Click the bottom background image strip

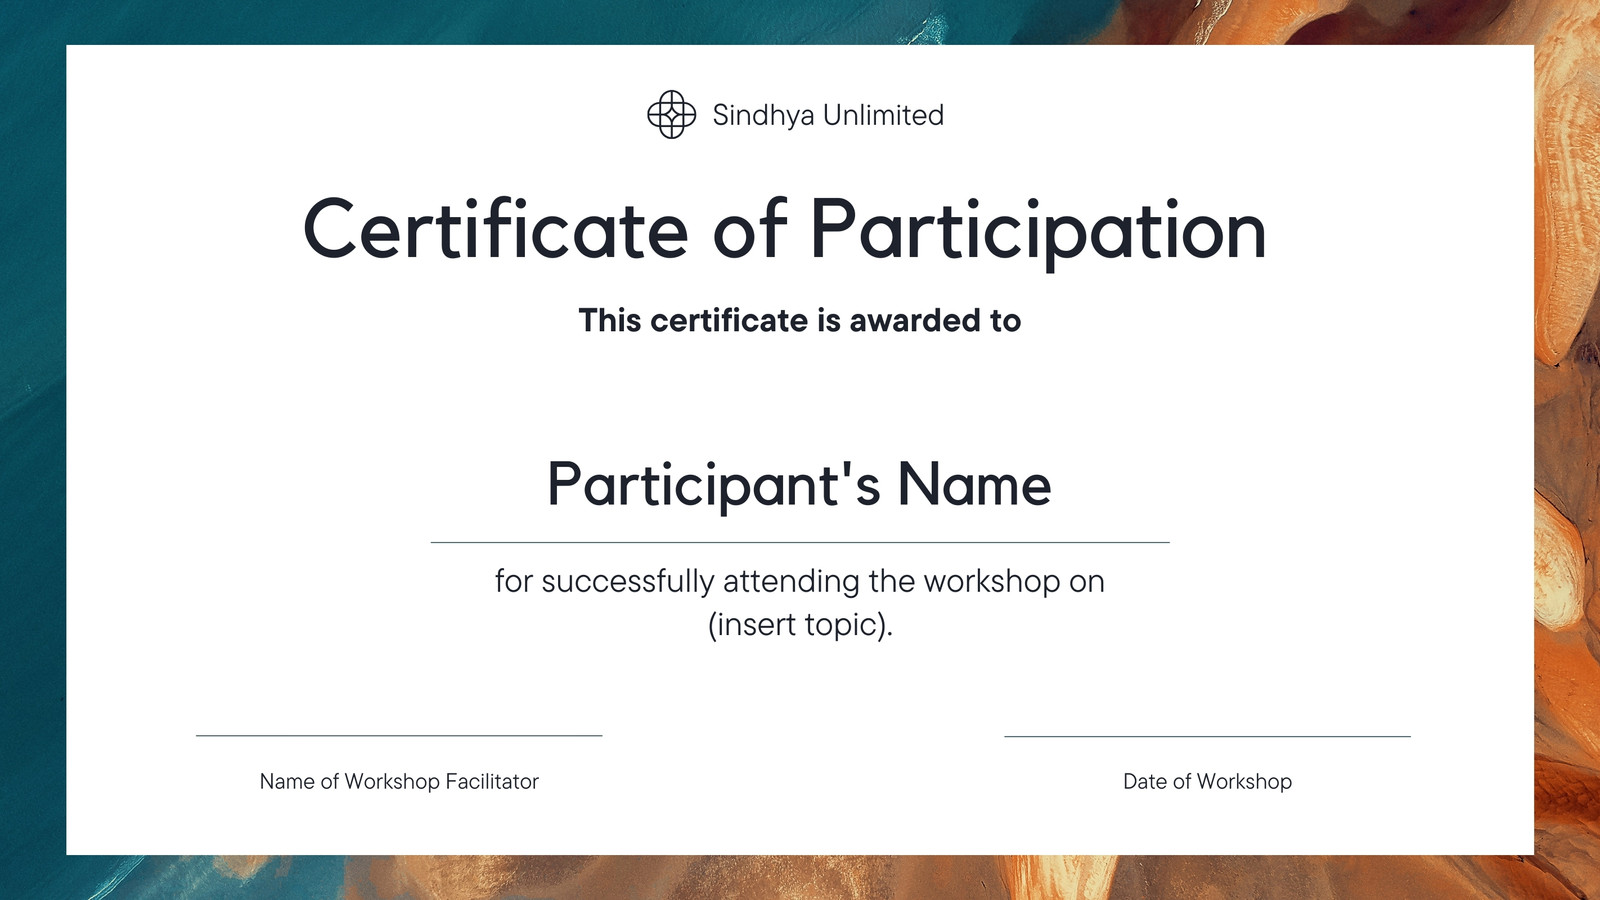pos(800,878)
